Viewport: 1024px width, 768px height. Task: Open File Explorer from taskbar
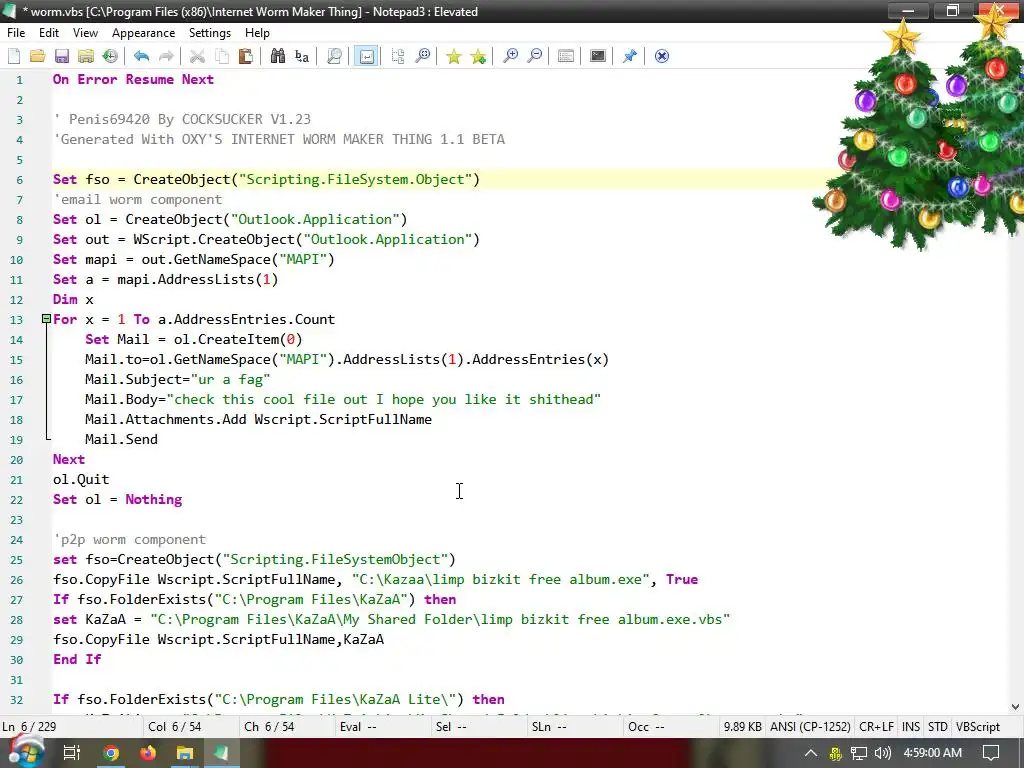(185, 753)
